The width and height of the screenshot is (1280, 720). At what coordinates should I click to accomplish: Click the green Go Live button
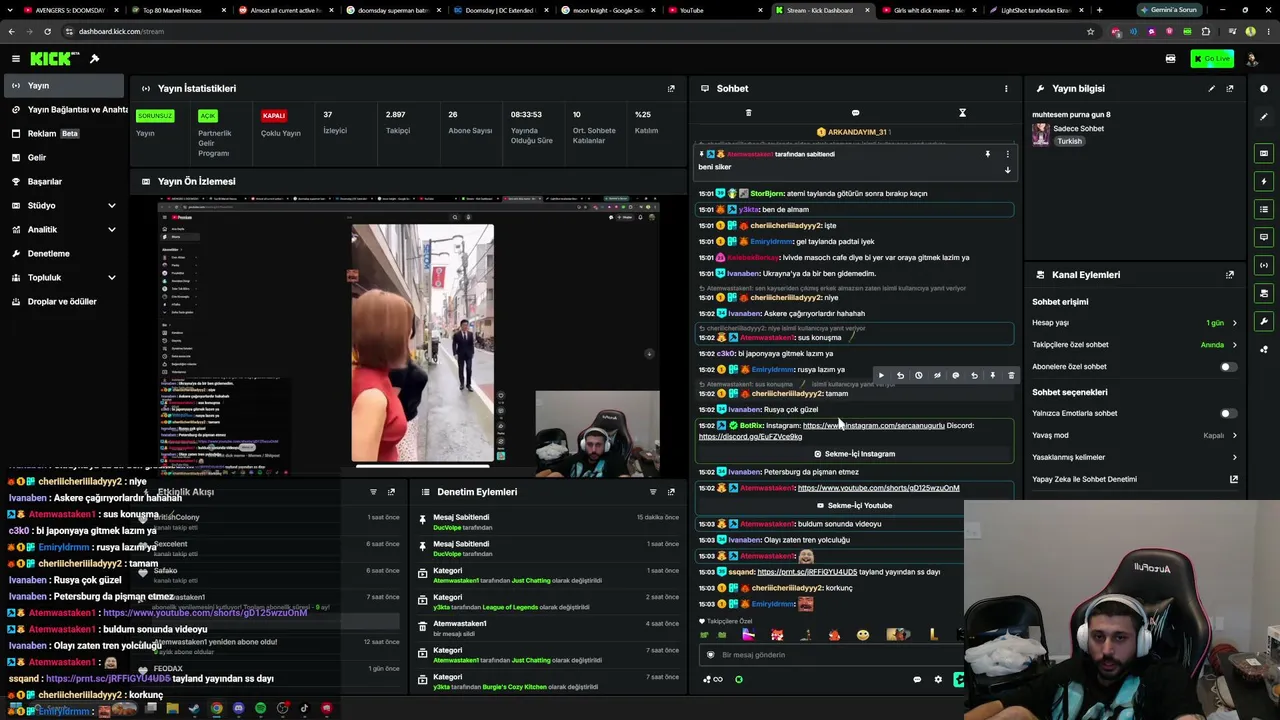point(1212,59)
